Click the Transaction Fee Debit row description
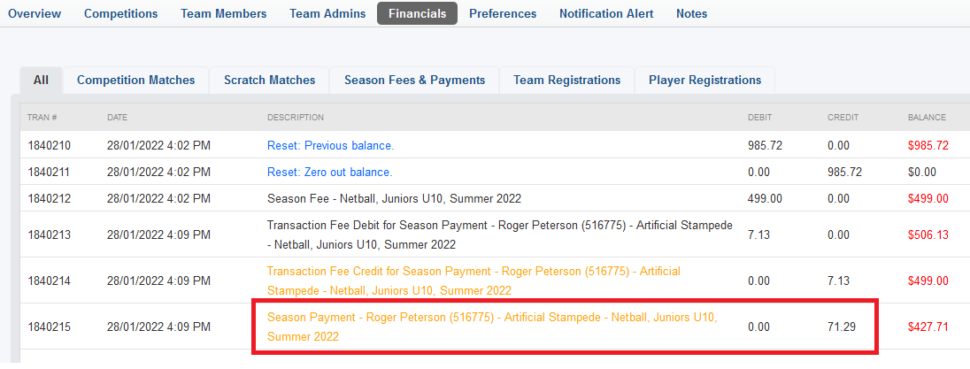The width and height of the screenshot is (970, 369). point(500,235)
